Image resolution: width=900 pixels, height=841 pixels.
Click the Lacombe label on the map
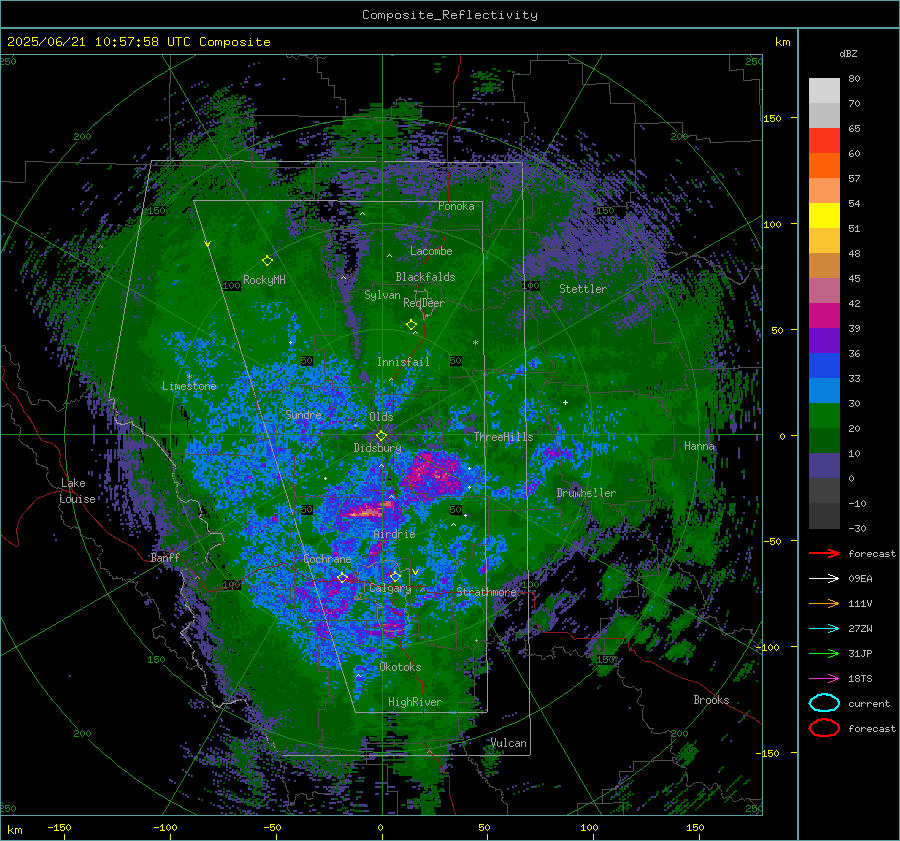click(431, 251)
